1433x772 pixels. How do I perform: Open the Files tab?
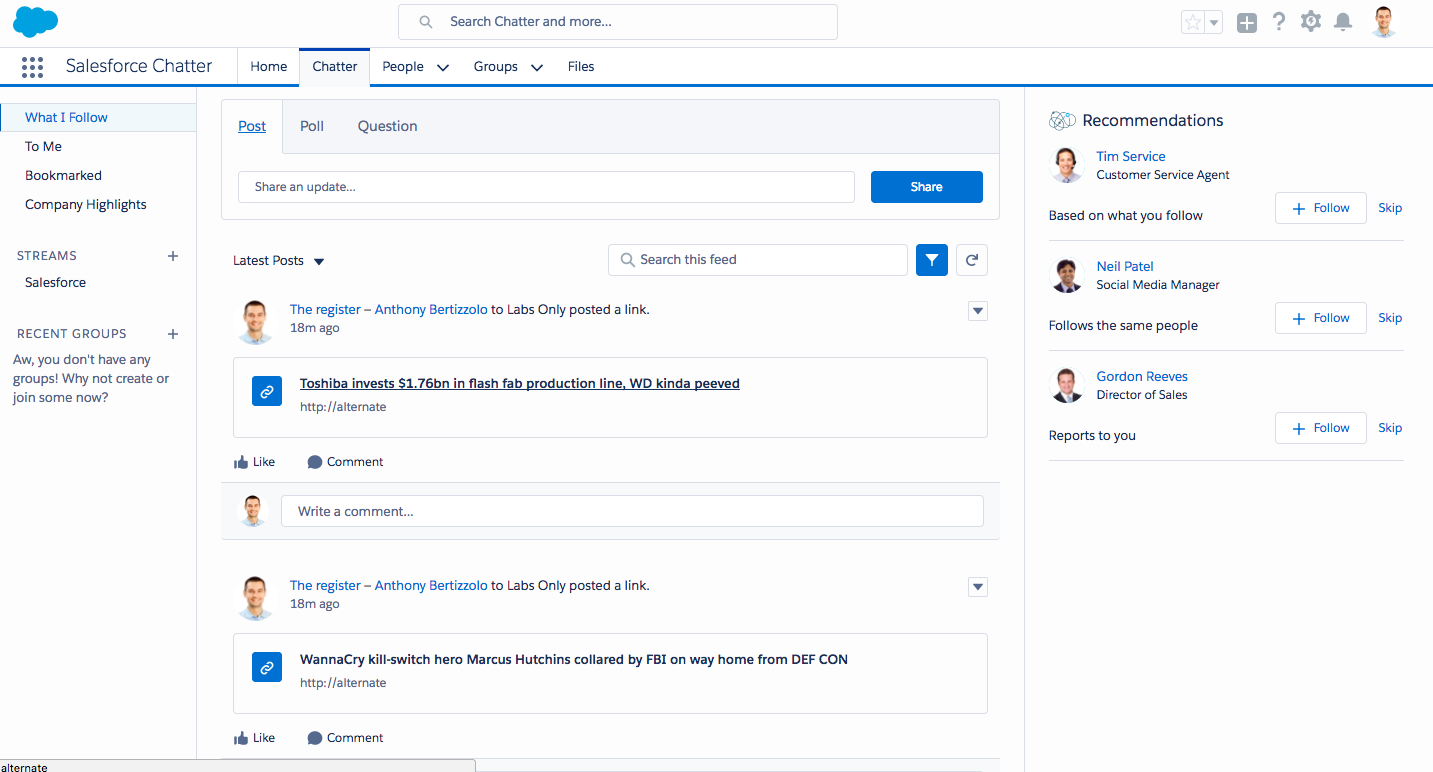click(x=580, y=67)
